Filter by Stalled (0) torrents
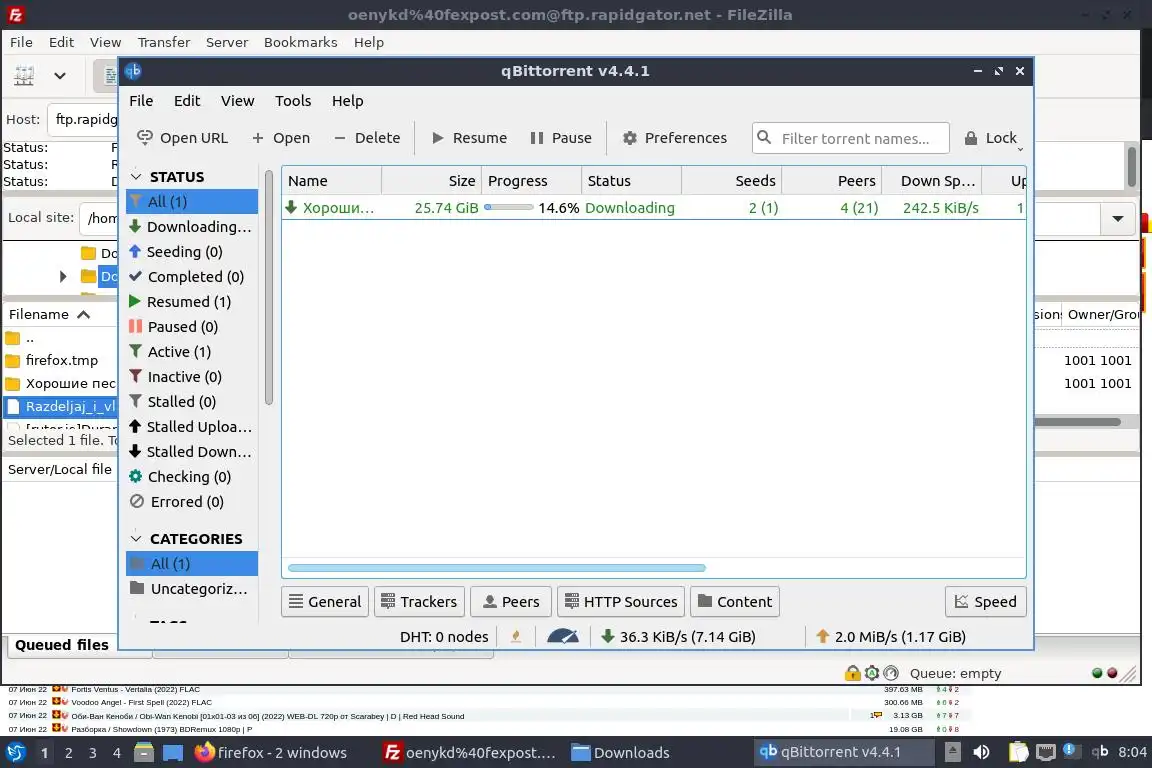 click(x=192, y=401)
